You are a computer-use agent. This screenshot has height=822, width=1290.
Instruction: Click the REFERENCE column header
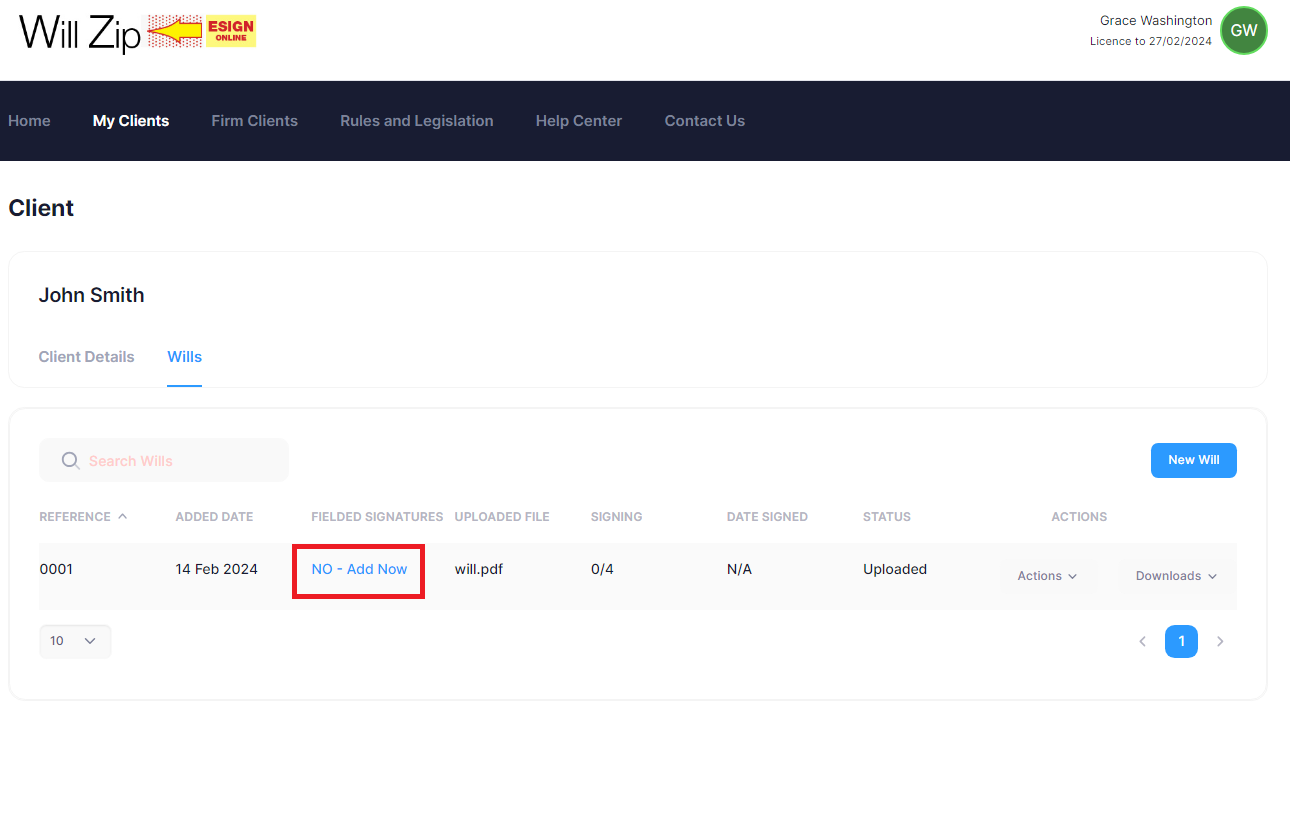75,517
